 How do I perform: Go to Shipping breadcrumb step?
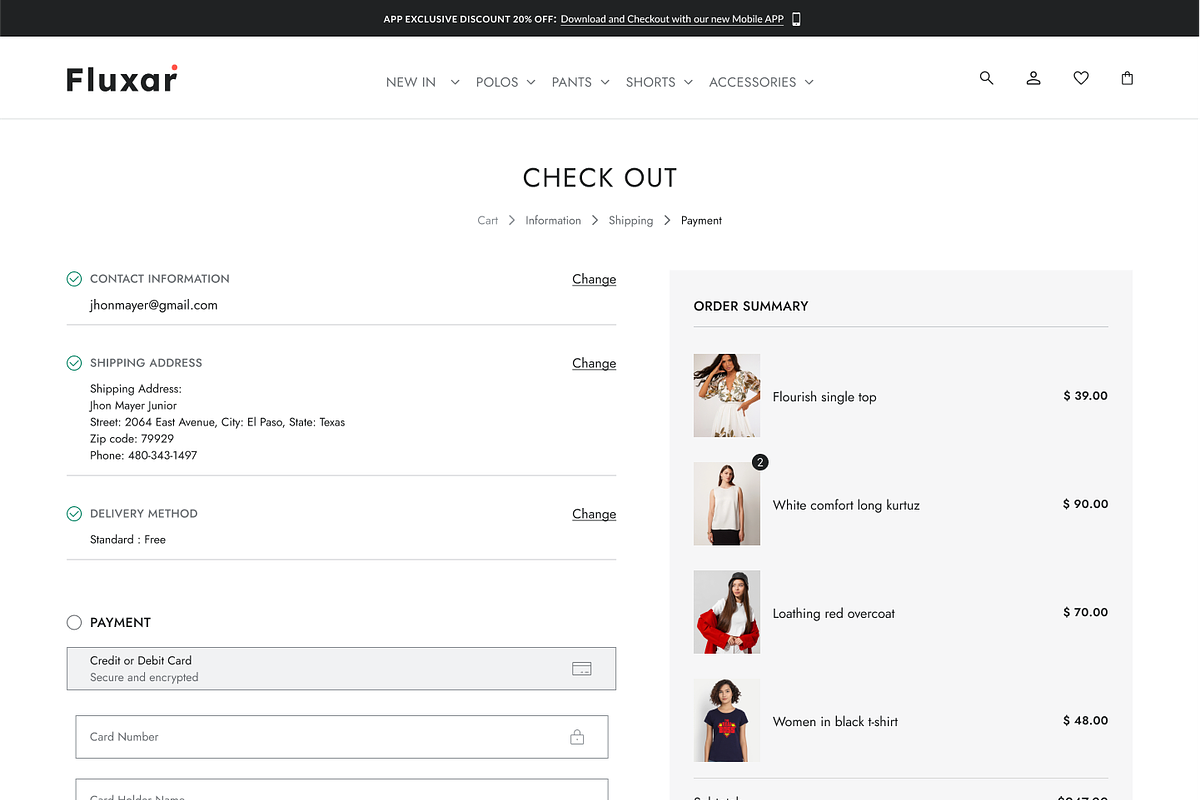(x=631, y=220)
